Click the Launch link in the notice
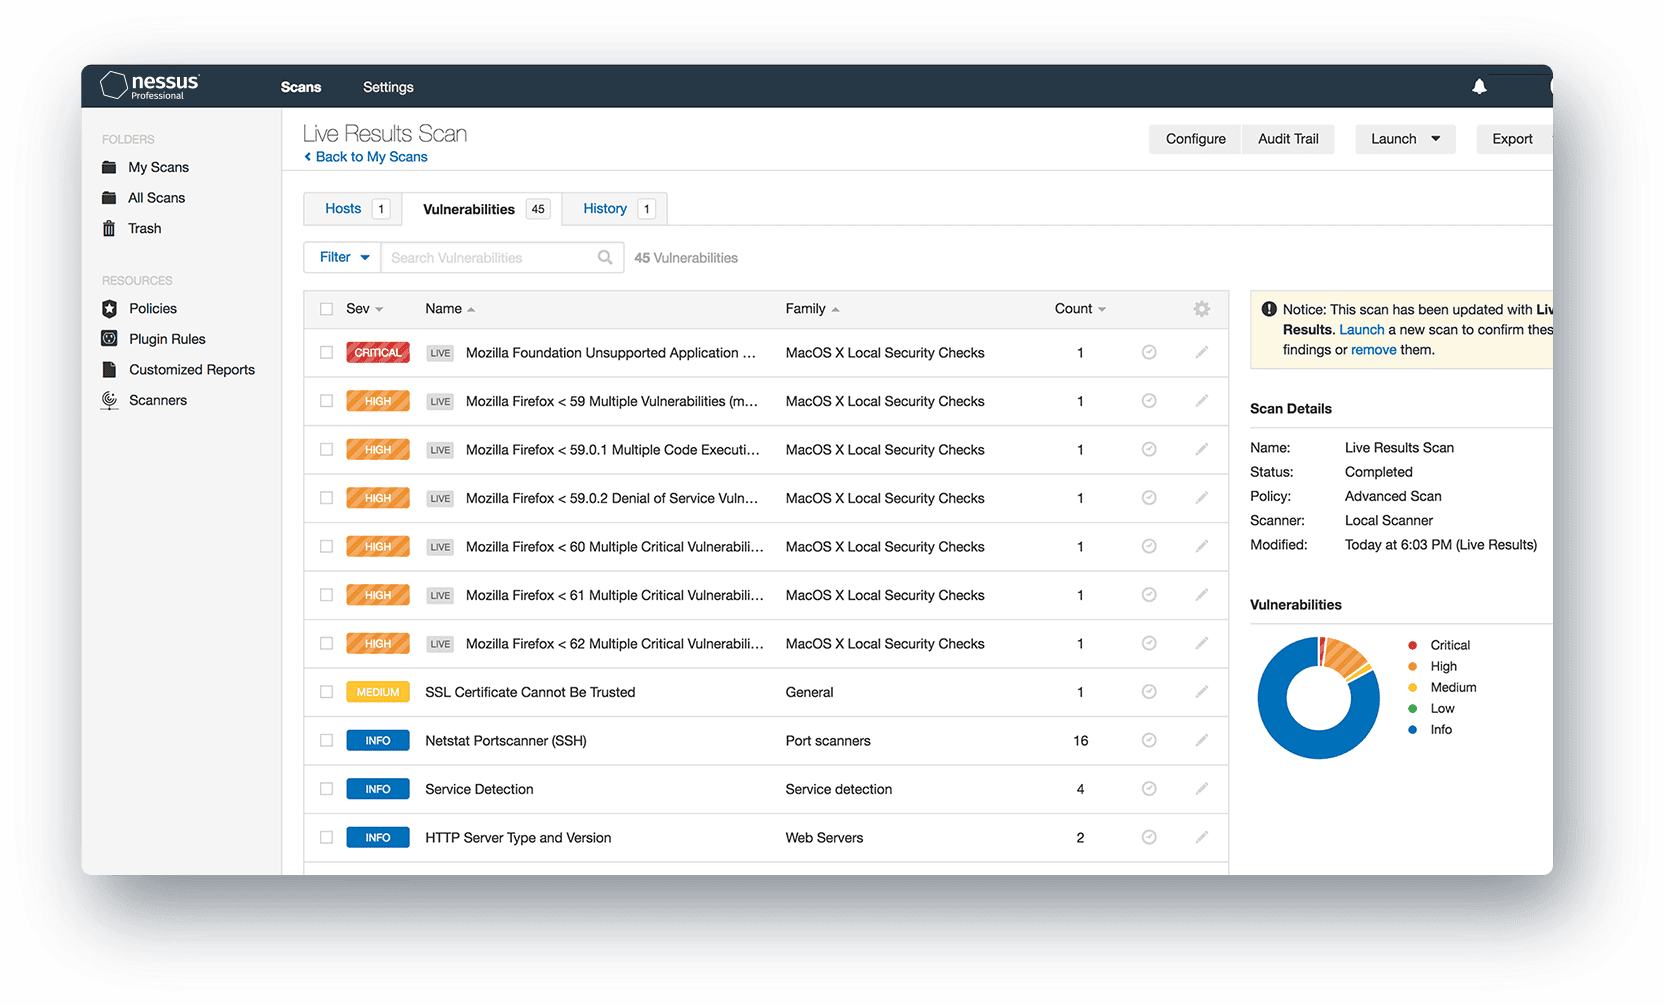Screen dimensions: 1665x1006 click(1362, 330)
